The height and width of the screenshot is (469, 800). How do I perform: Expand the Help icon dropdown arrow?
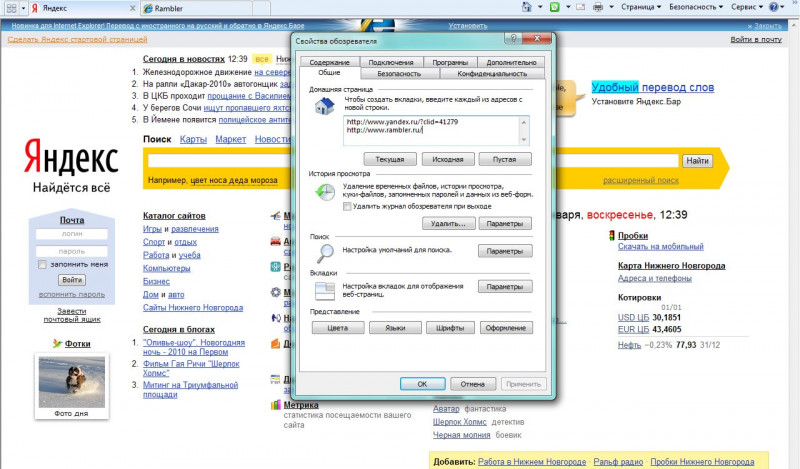click(782, 7)
